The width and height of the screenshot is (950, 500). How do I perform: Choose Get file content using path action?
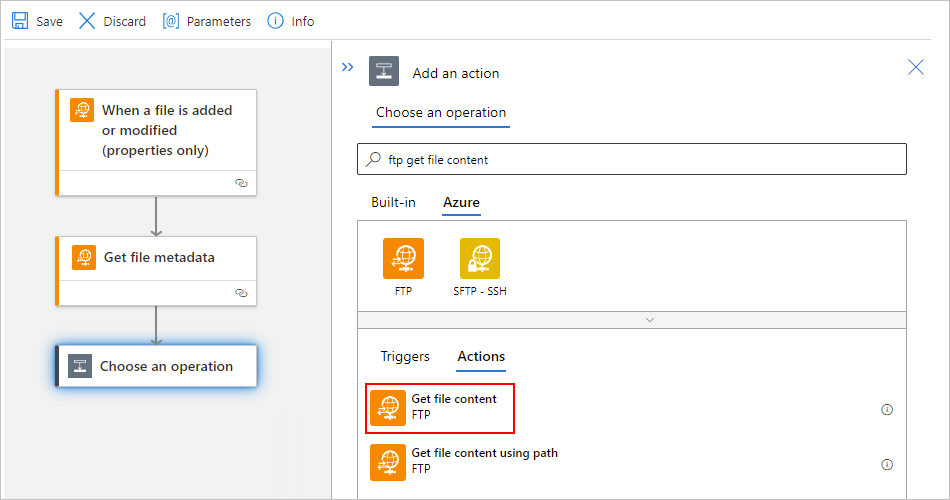click(x=464, y=462)
